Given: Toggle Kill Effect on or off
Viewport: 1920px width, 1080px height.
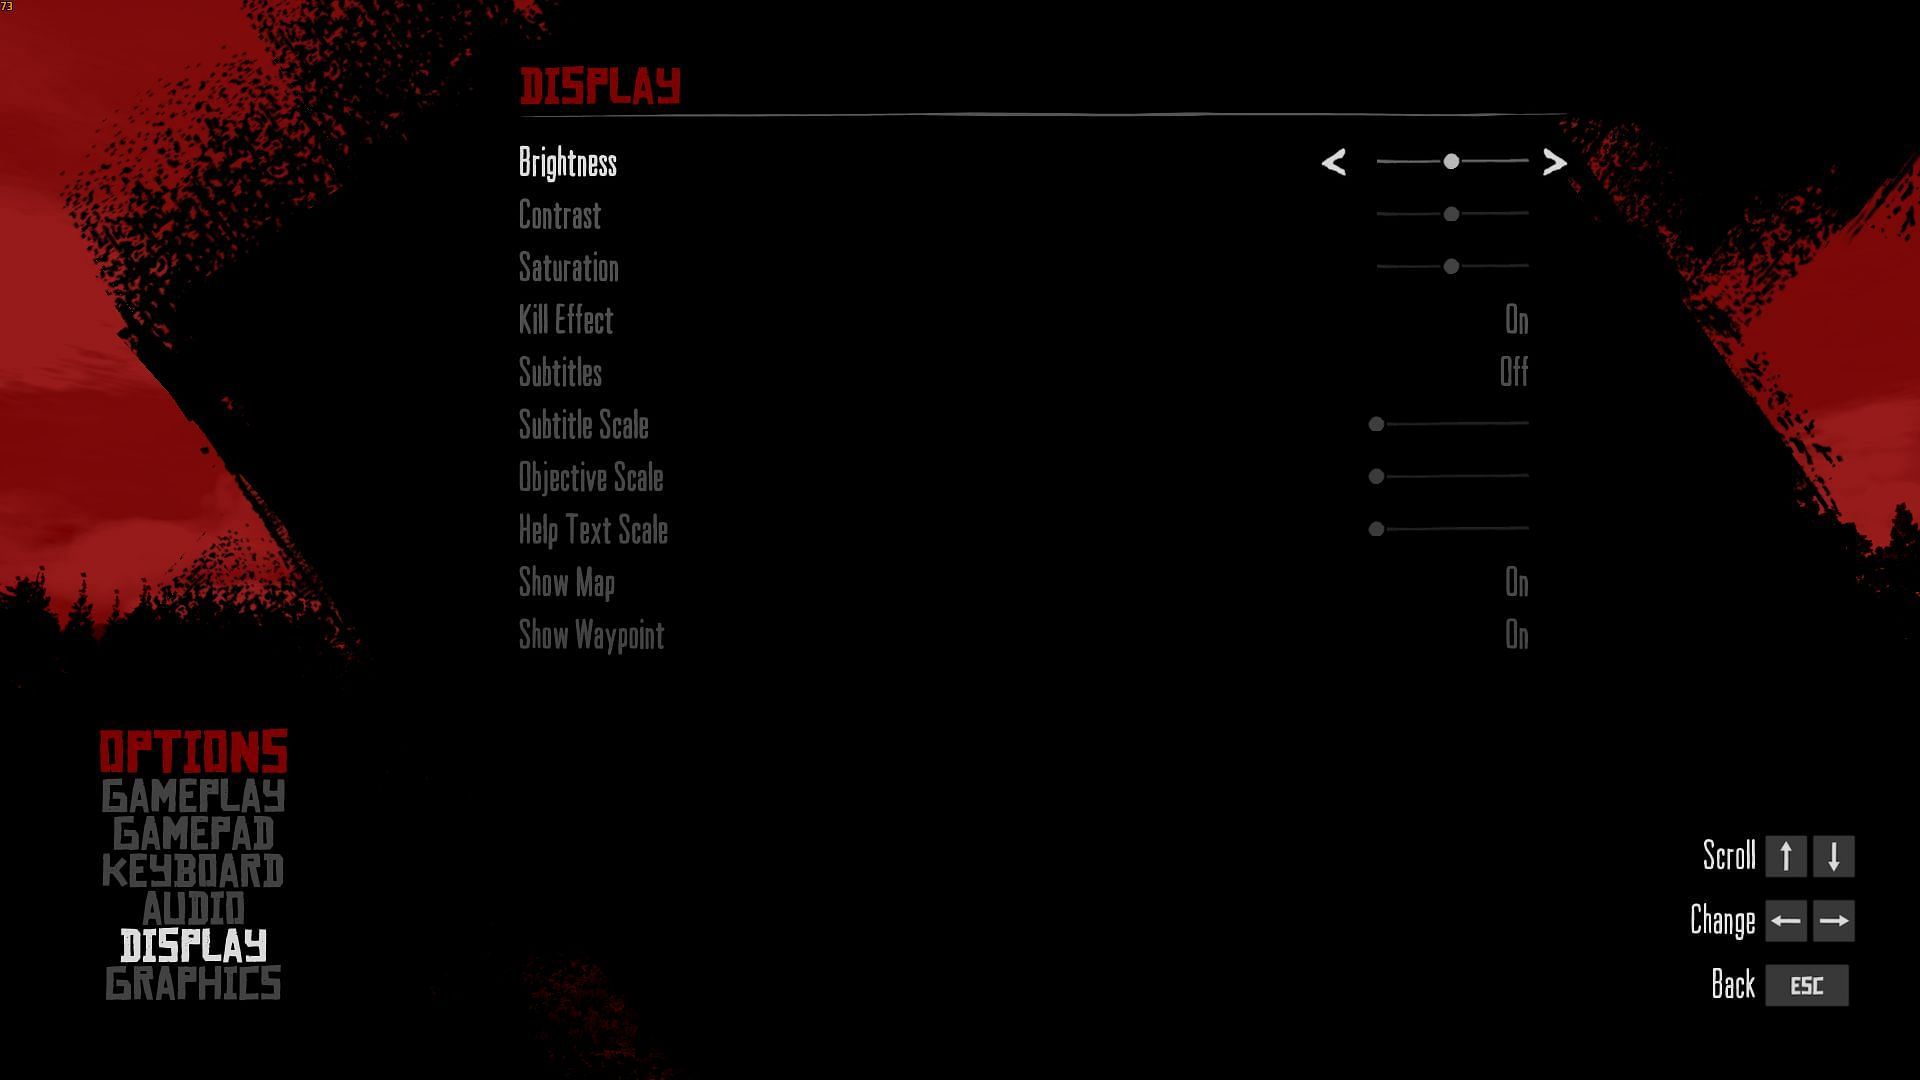Looking at the screenshot, I should point(1515,319).
